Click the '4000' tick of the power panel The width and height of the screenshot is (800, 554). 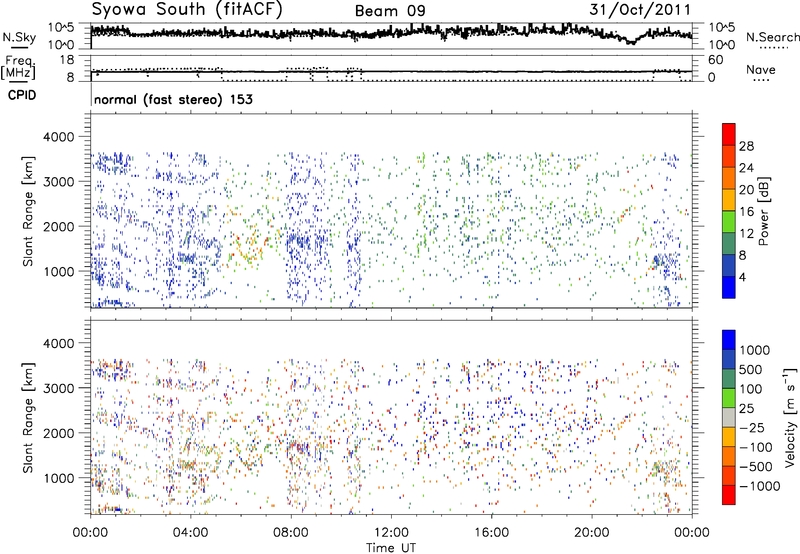58,137
